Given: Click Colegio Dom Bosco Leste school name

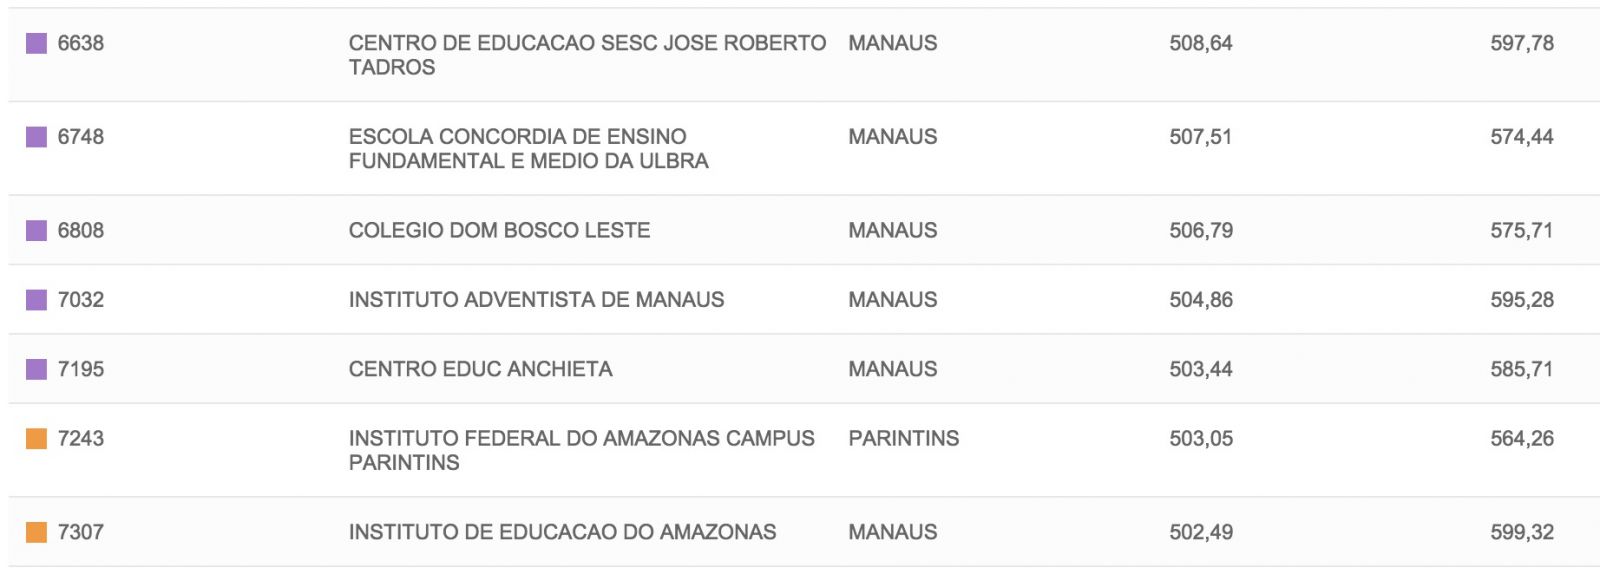Looking at the screenshot, I should pyautogui.click(x=499, y=230).
